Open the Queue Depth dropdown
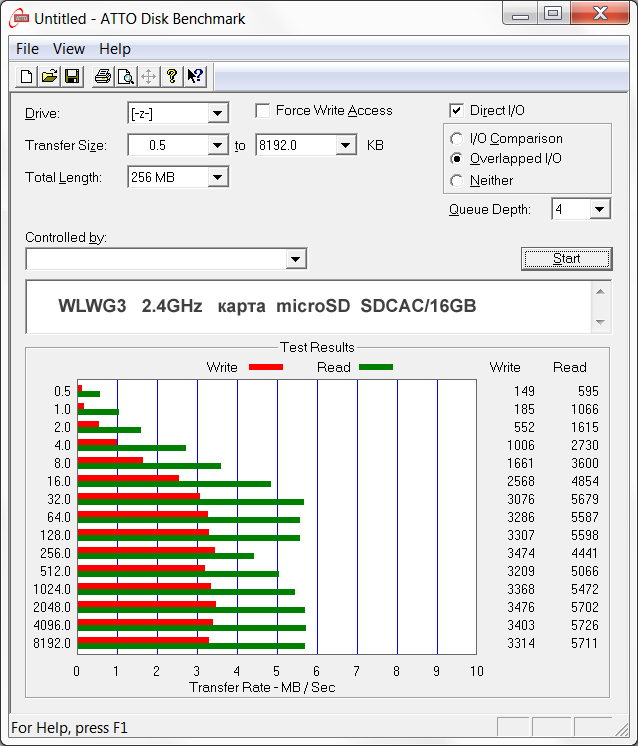The height and width of the screenshot is (746, 638). [x=599, y=209]
